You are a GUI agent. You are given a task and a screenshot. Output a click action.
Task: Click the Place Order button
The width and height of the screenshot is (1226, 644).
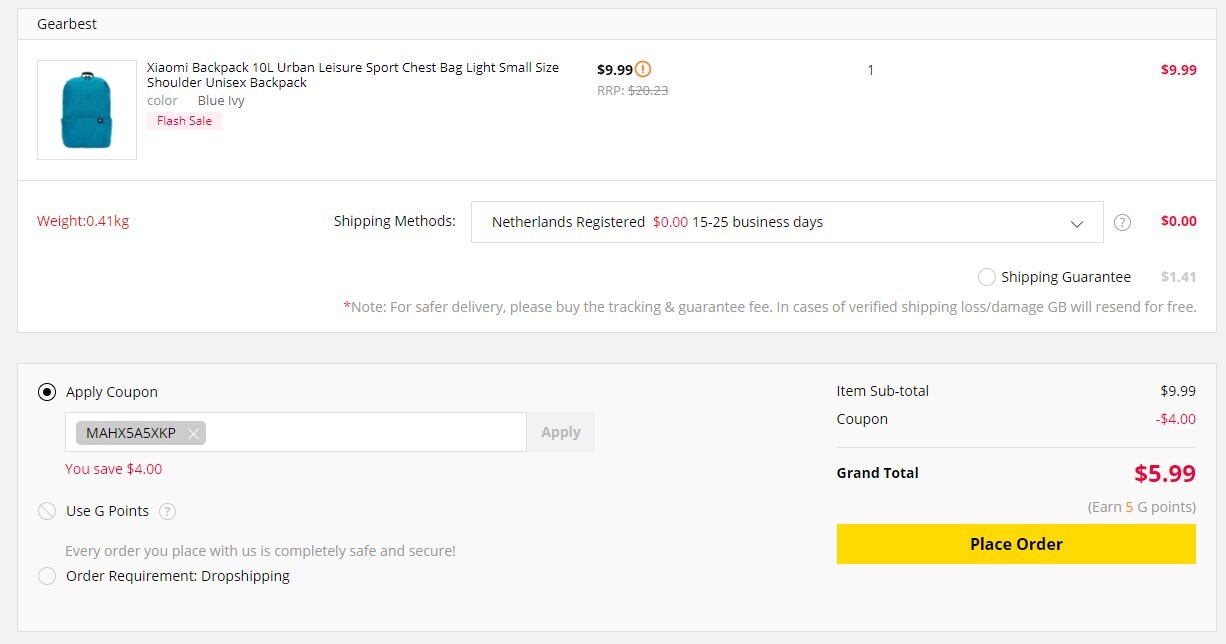coord(1016,544)
